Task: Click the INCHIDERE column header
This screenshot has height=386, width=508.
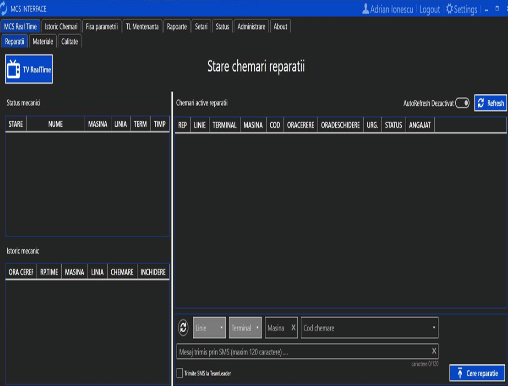Action: (x=153, y=272)
